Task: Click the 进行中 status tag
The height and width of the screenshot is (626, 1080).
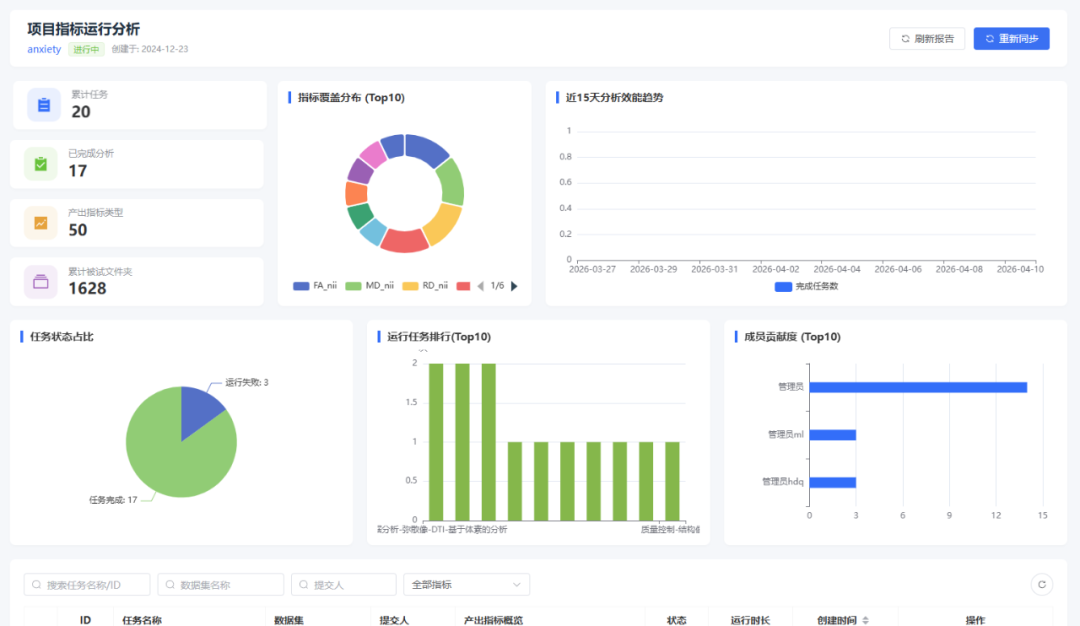Action: (x=86, y=49)
